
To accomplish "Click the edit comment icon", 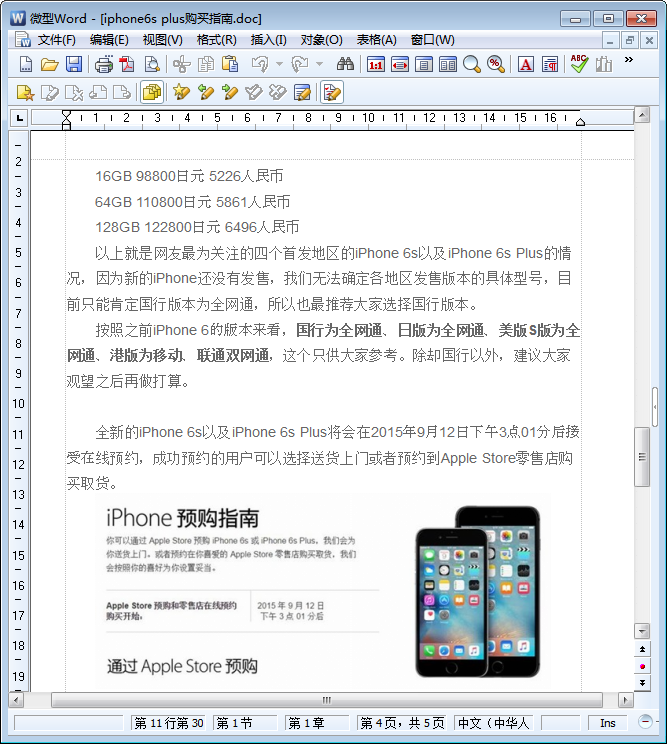I will point(49,93).
